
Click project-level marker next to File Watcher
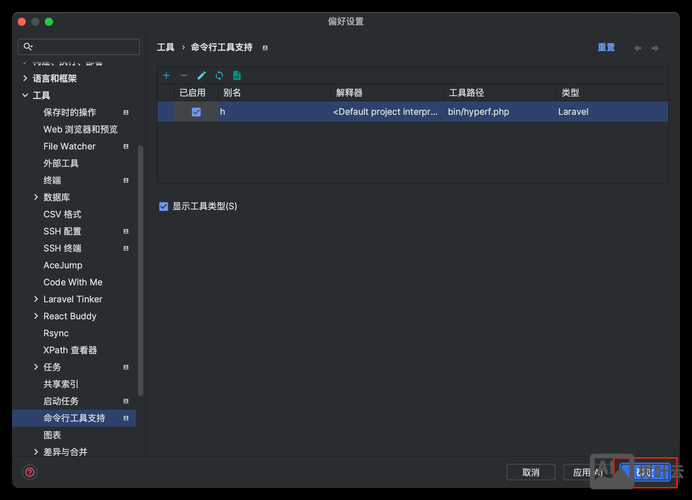(x=126, y=147)
